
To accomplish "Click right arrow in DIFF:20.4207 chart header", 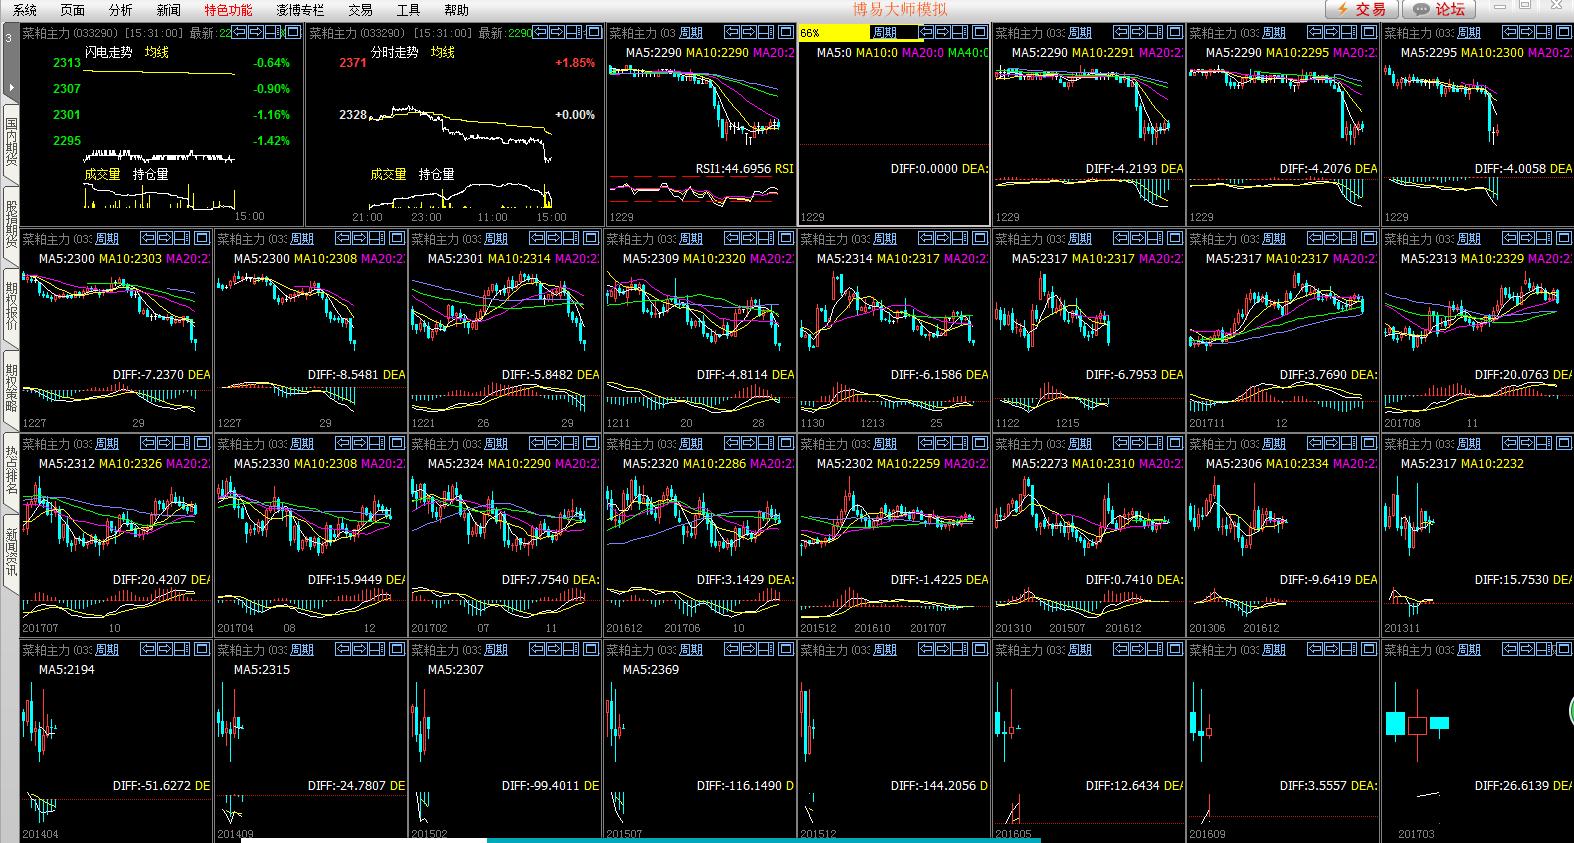I will point(165,443).
